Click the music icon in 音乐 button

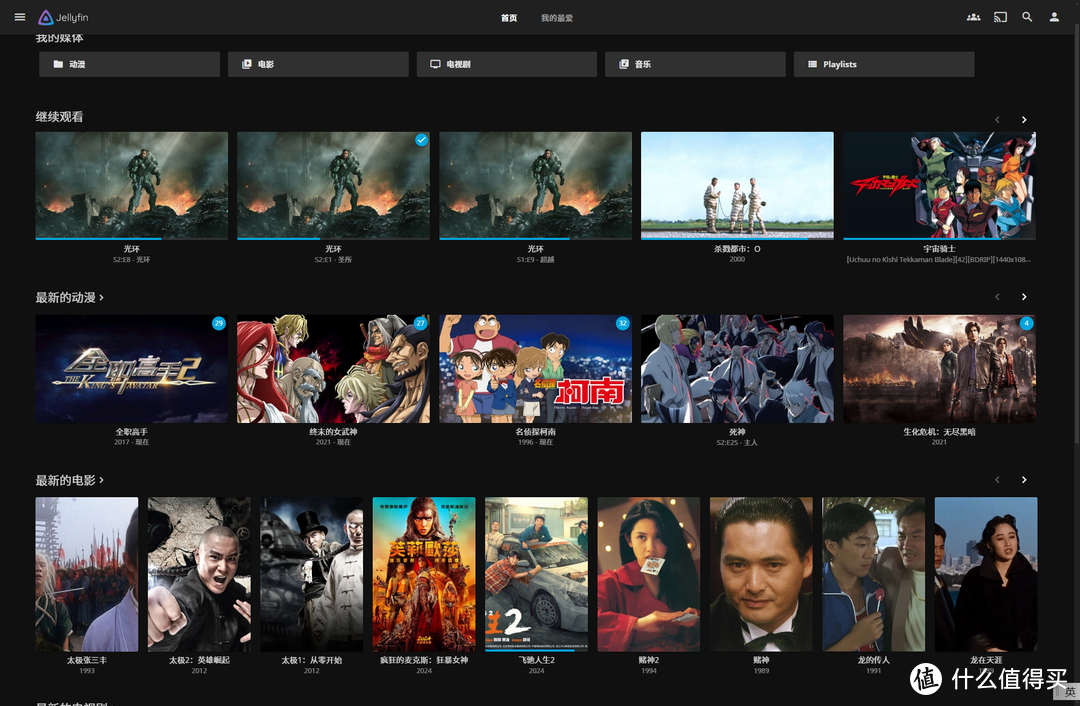coord(623,64)
